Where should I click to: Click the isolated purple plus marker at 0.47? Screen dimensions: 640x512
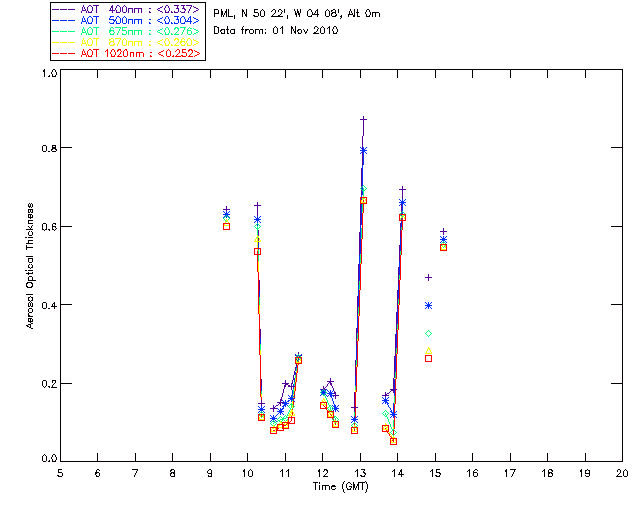click(428, 278)
